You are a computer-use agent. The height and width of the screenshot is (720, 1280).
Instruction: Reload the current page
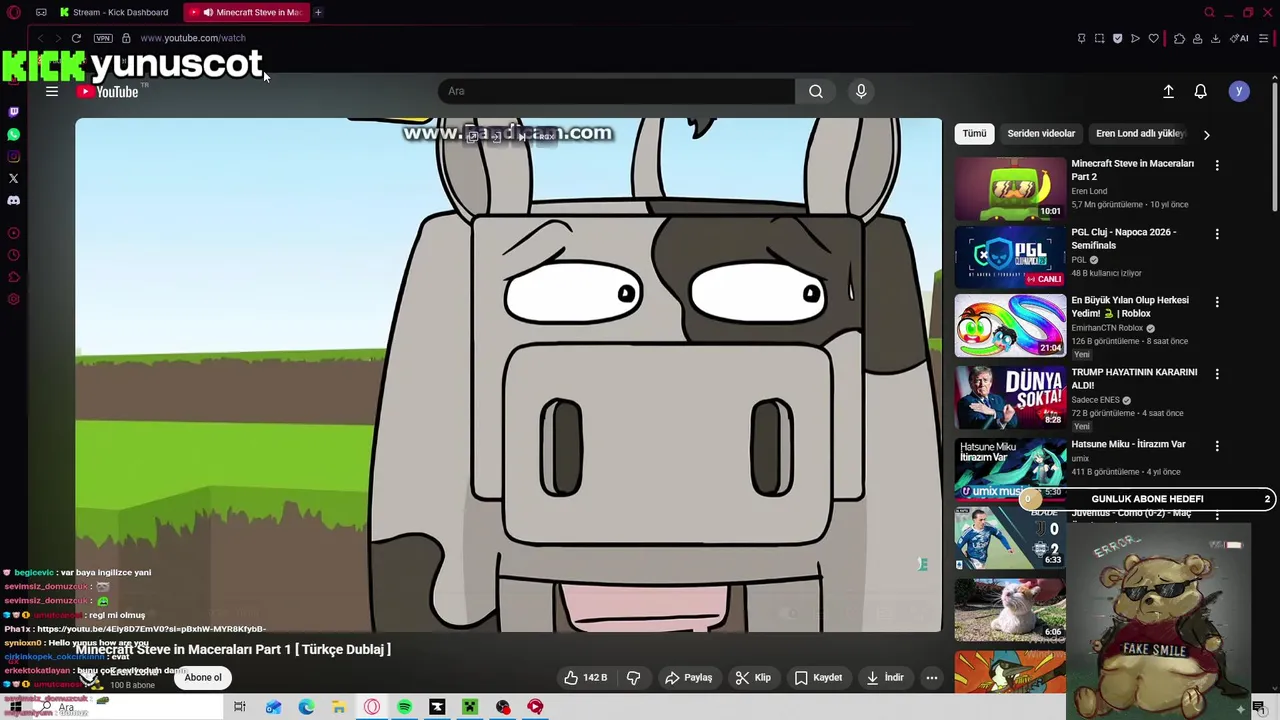(76, 38)
